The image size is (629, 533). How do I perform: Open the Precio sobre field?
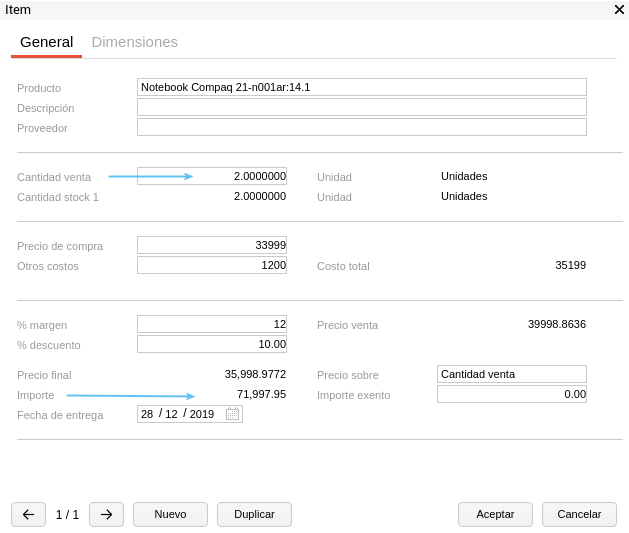511,374
